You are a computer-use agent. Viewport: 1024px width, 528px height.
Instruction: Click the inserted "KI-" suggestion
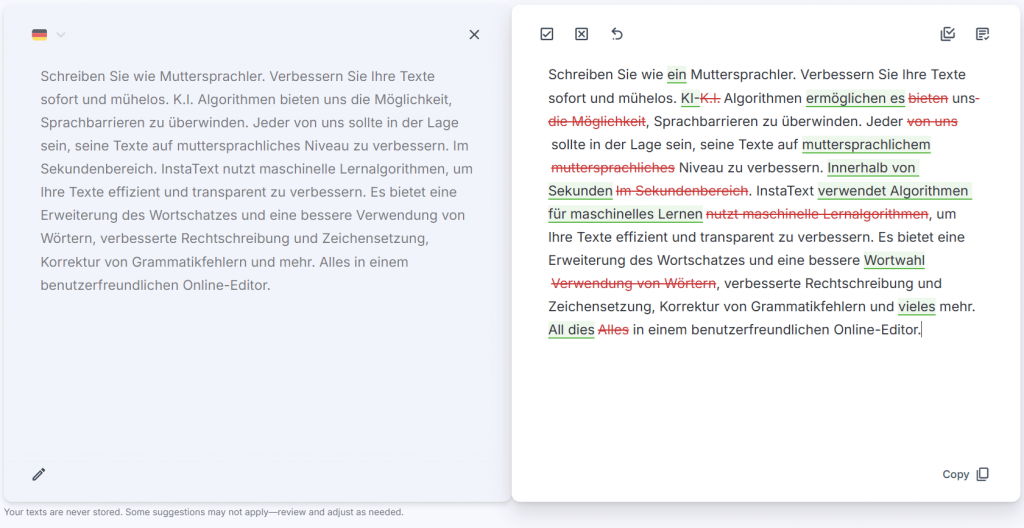[x=690, y=99]
